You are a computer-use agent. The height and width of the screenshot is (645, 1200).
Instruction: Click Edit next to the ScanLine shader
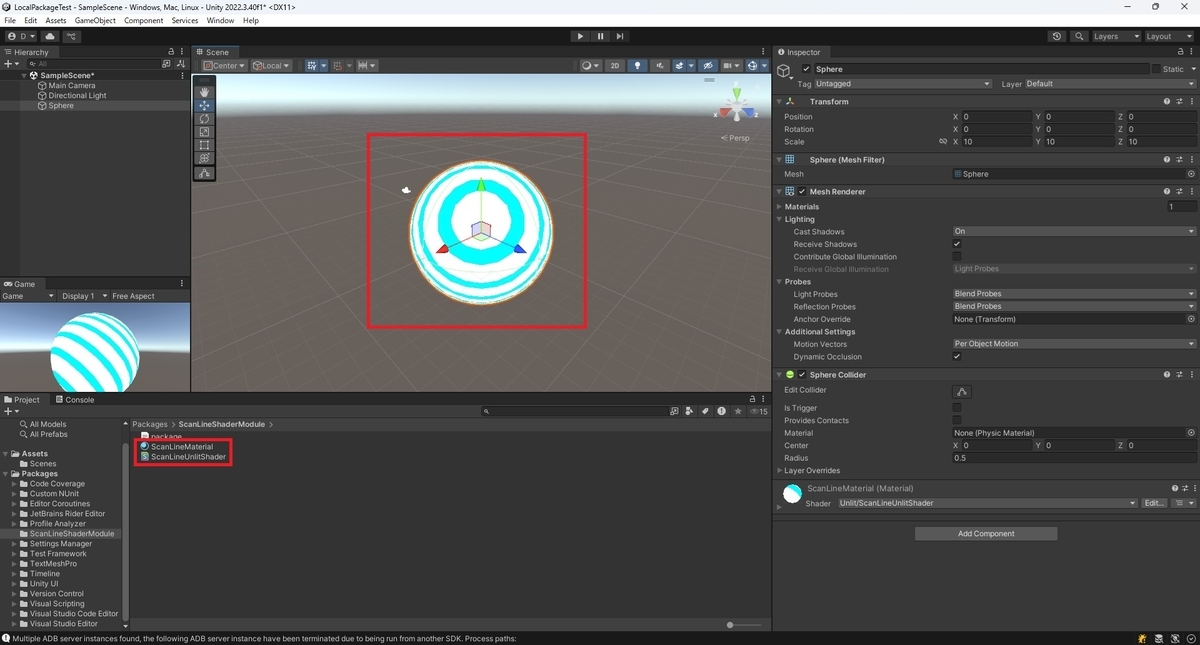pos(1152,503)
